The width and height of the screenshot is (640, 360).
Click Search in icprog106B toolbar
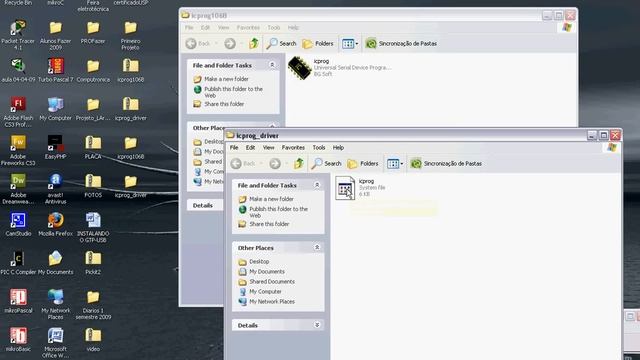pyautogui.click(x=281, y=43)
